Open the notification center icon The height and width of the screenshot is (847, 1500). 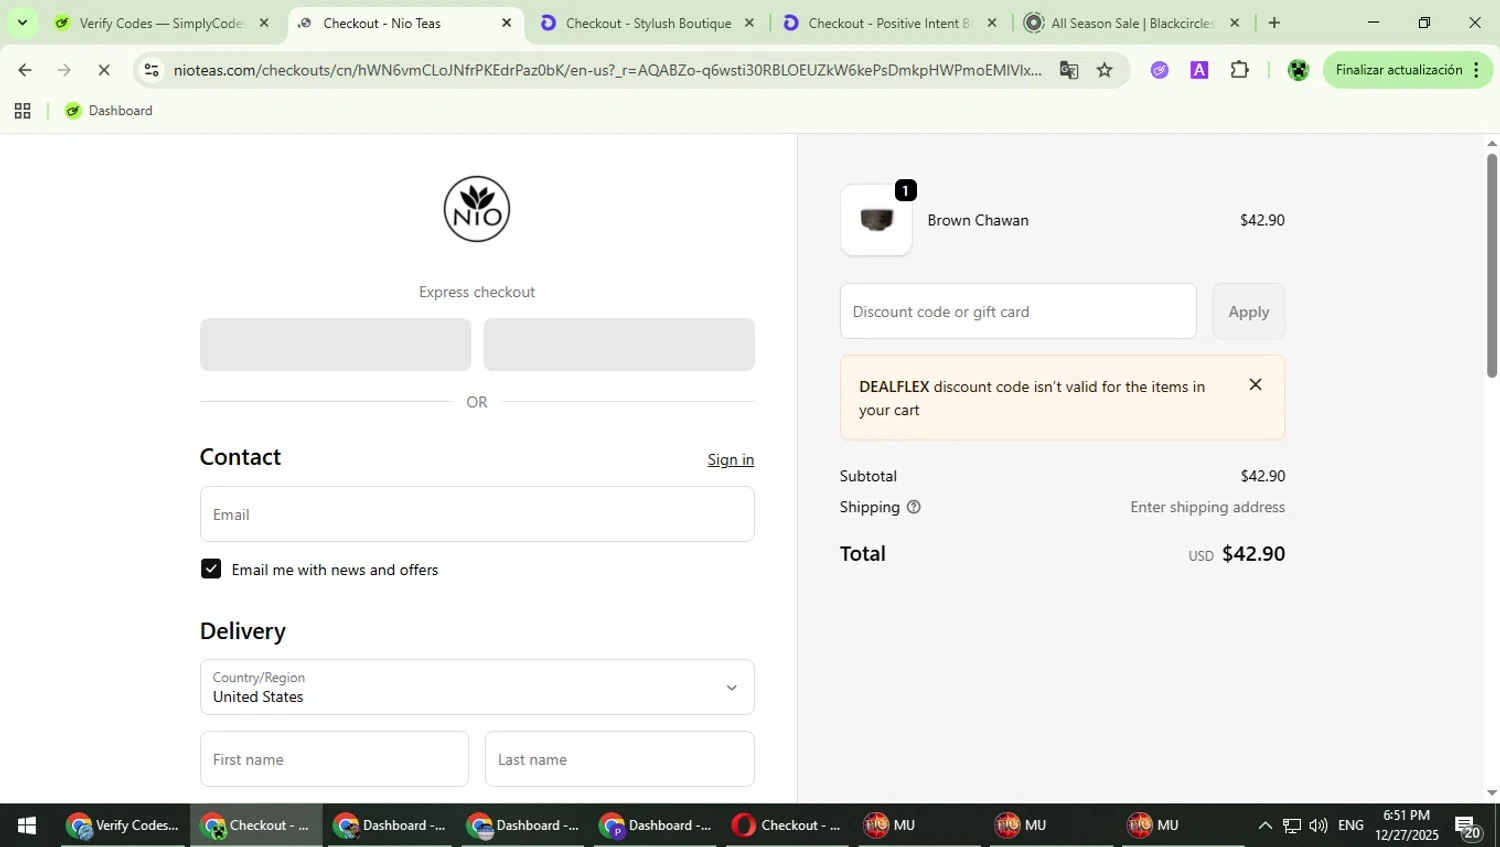coord(1468,827)
